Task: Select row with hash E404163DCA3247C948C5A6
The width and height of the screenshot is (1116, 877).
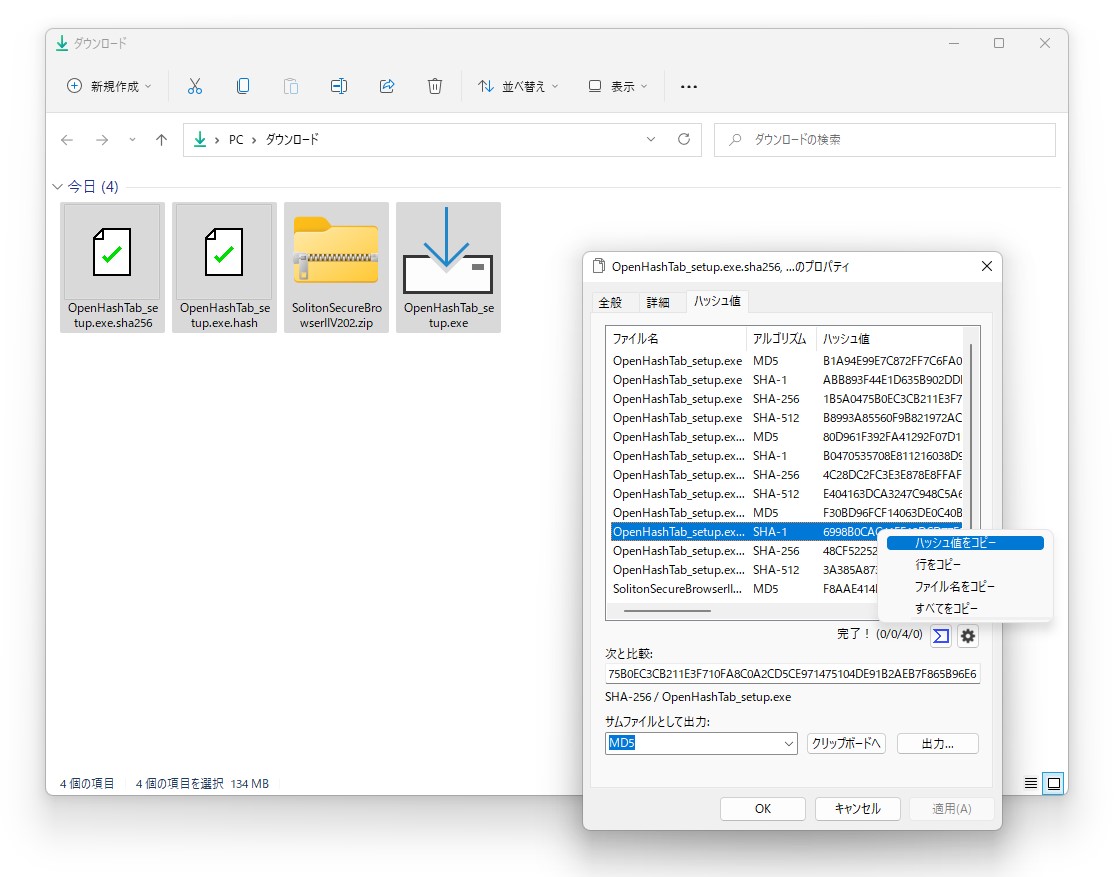Action: pos(786,494)
